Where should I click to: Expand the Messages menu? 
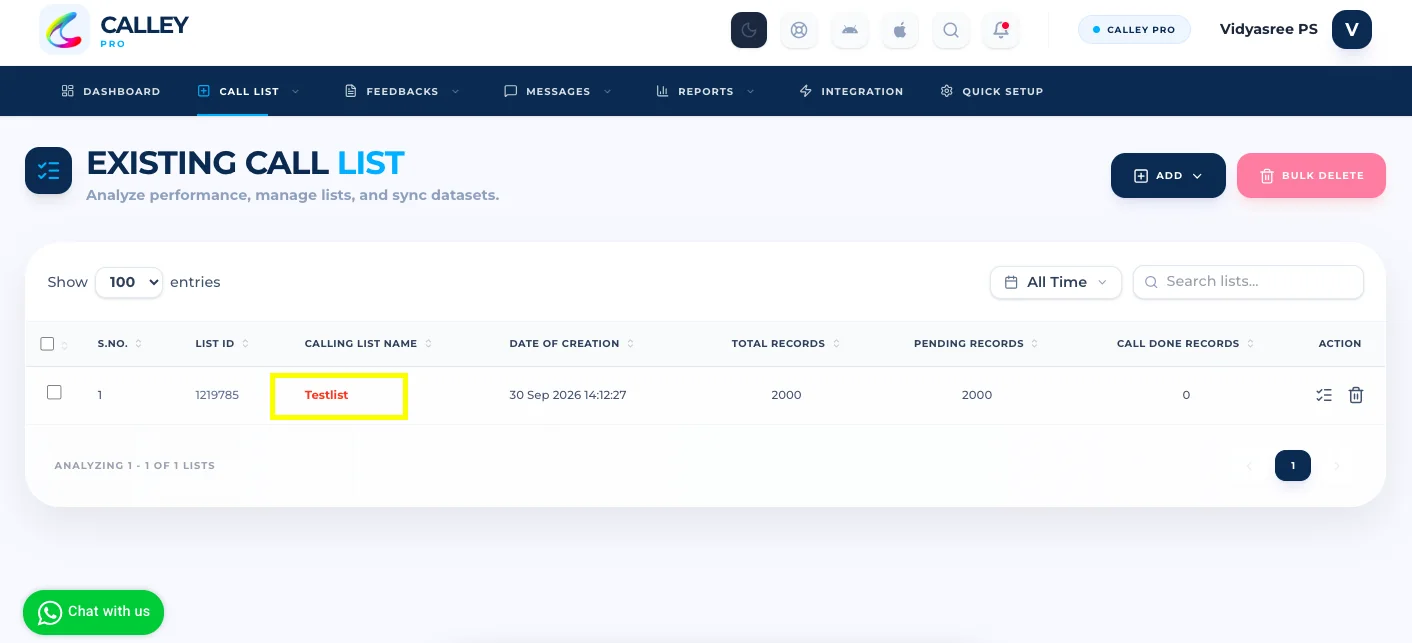[x=558, y=91]
